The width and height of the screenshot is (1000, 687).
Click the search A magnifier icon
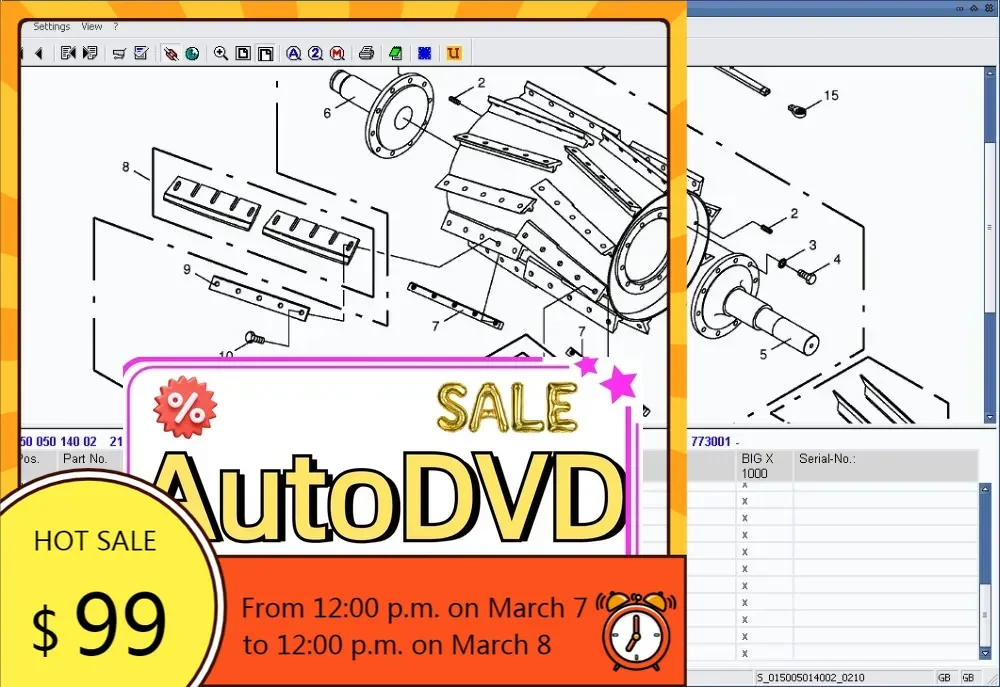pos(293,54)
